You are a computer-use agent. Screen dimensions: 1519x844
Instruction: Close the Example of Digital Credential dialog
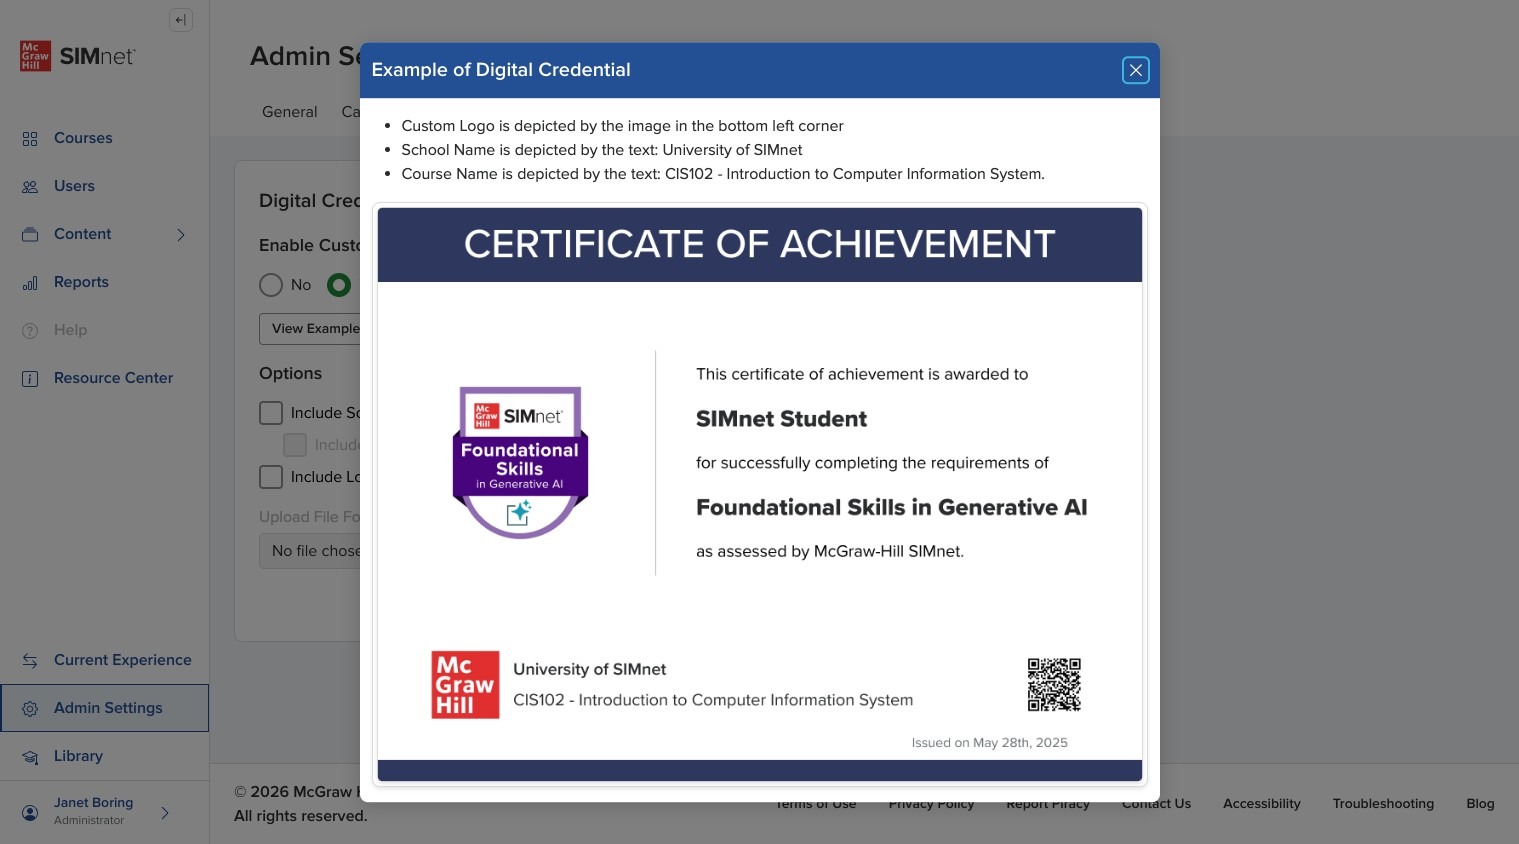[x=1135, y=70]
